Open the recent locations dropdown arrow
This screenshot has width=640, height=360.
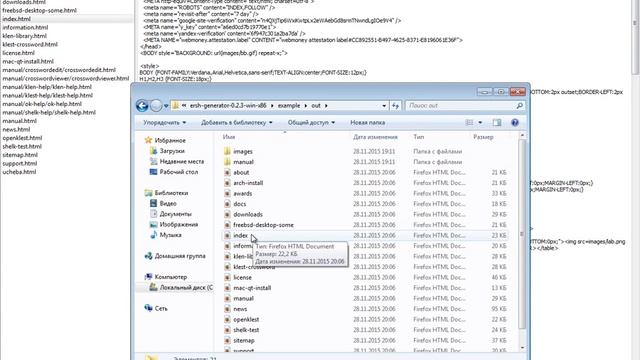(x=166, y=106)
